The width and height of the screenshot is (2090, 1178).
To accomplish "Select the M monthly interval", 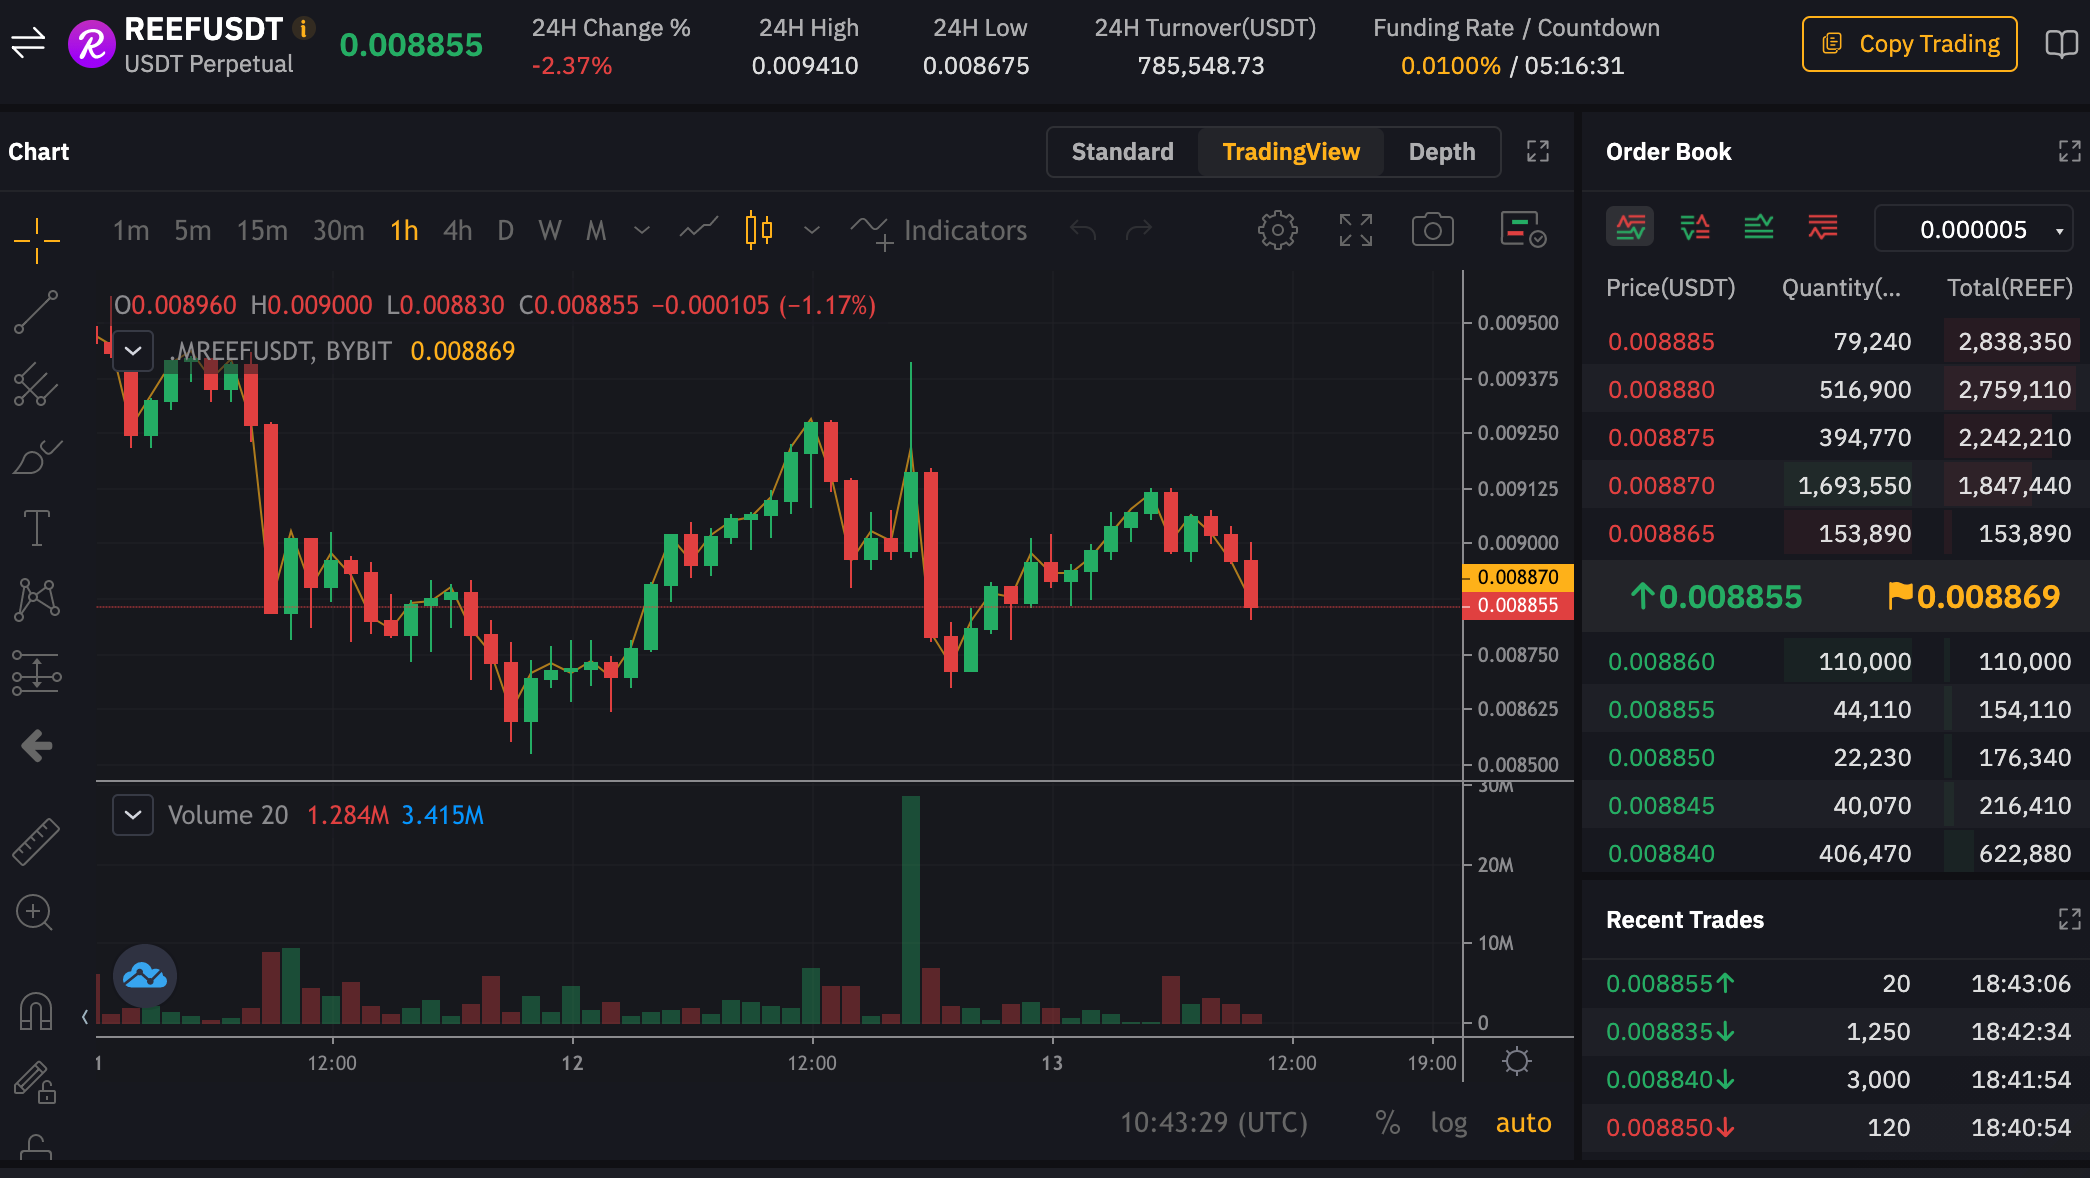I will tap(596, 231).
